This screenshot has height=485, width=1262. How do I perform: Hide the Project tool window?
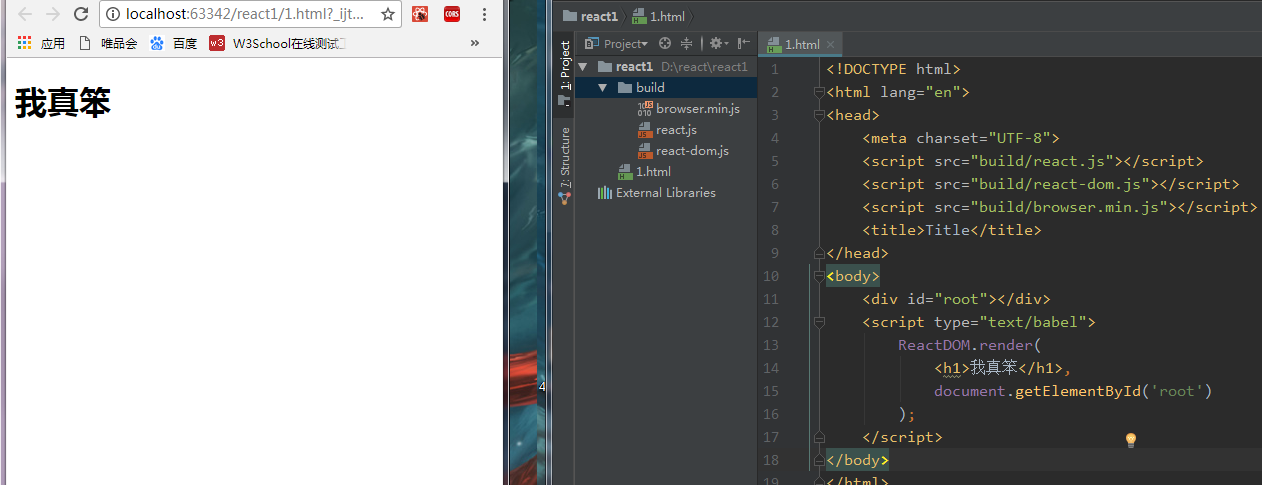pyautogui.click(x=743, y=44)
